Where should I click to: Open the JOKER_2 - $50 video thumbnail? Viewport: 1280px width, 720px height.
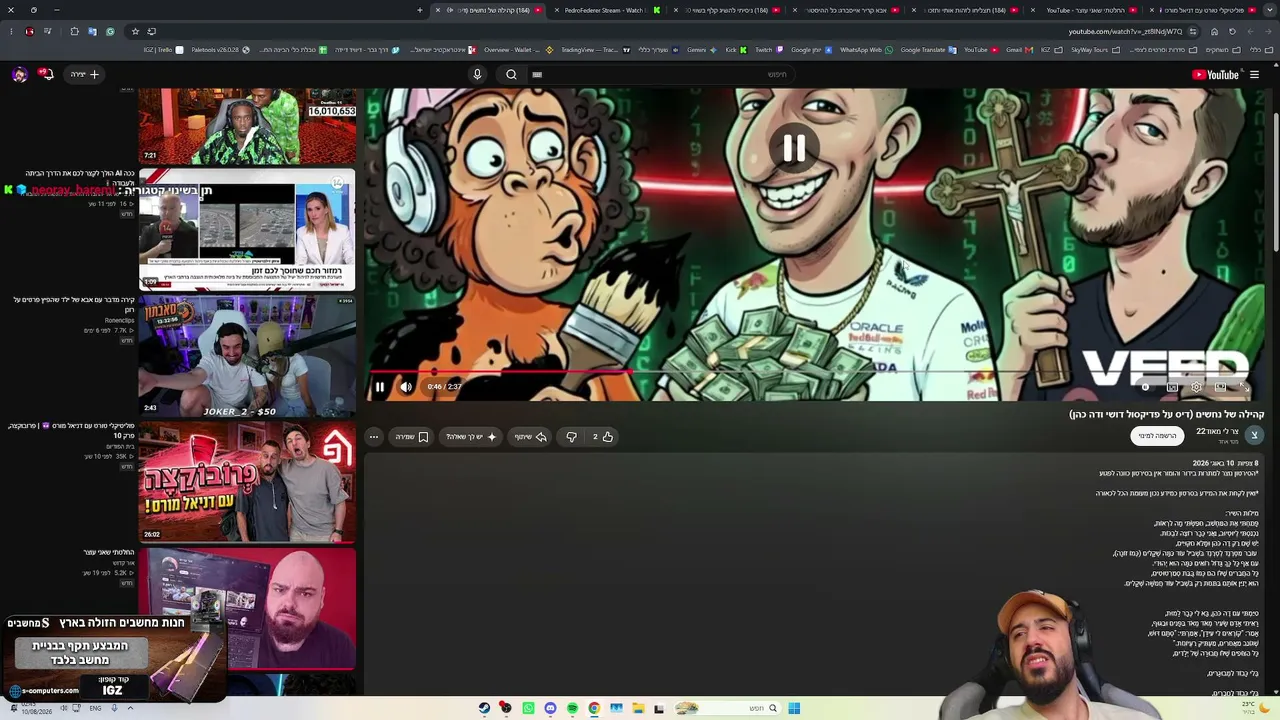(247, 356)
